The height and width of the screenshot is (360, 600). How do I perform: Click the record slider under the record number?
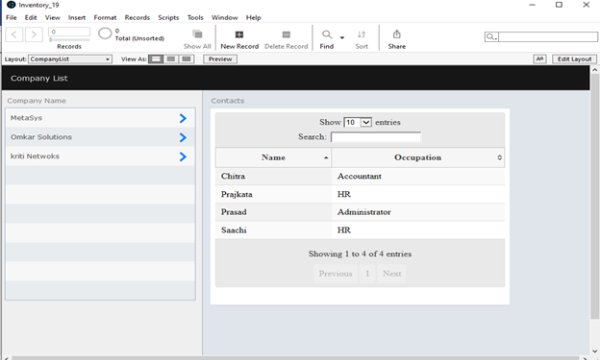[x=69, y=39]
